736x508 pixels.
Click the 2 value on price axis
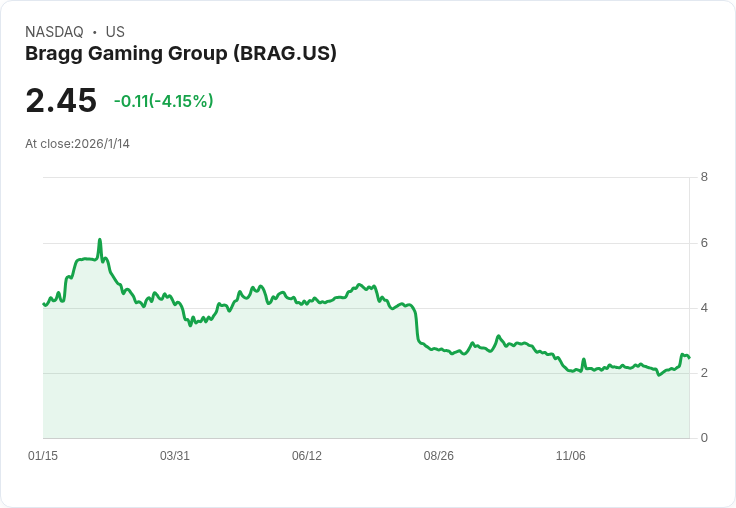pos(704,373)
